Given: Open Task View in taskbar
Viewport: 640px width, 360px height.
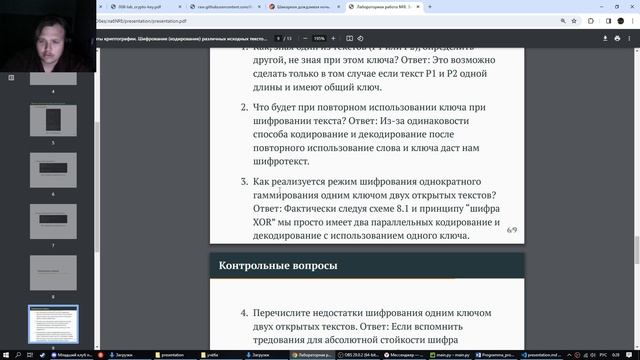Looking at the screenshot, I should (x=30, y=355).
